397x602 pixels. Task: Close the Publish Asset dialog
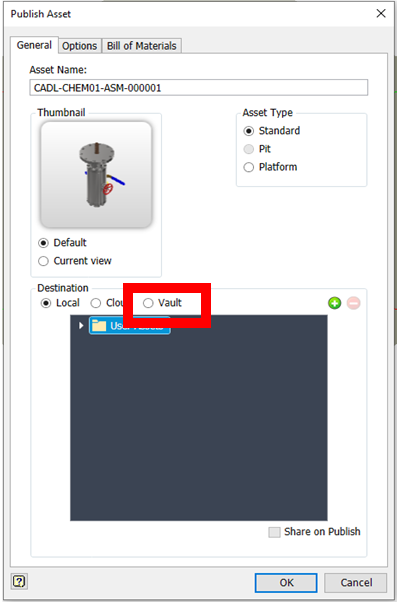pyautogui.click(x=381, y=13)
